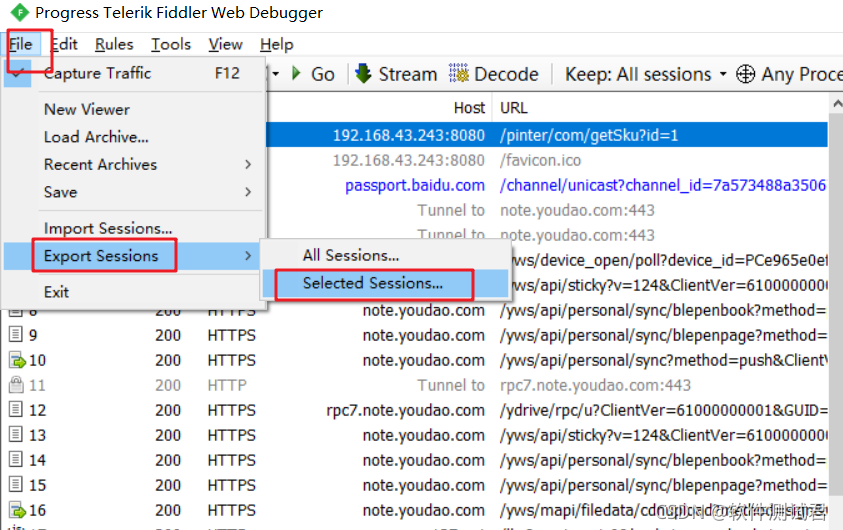Select Selected Sessions export option

385,283
